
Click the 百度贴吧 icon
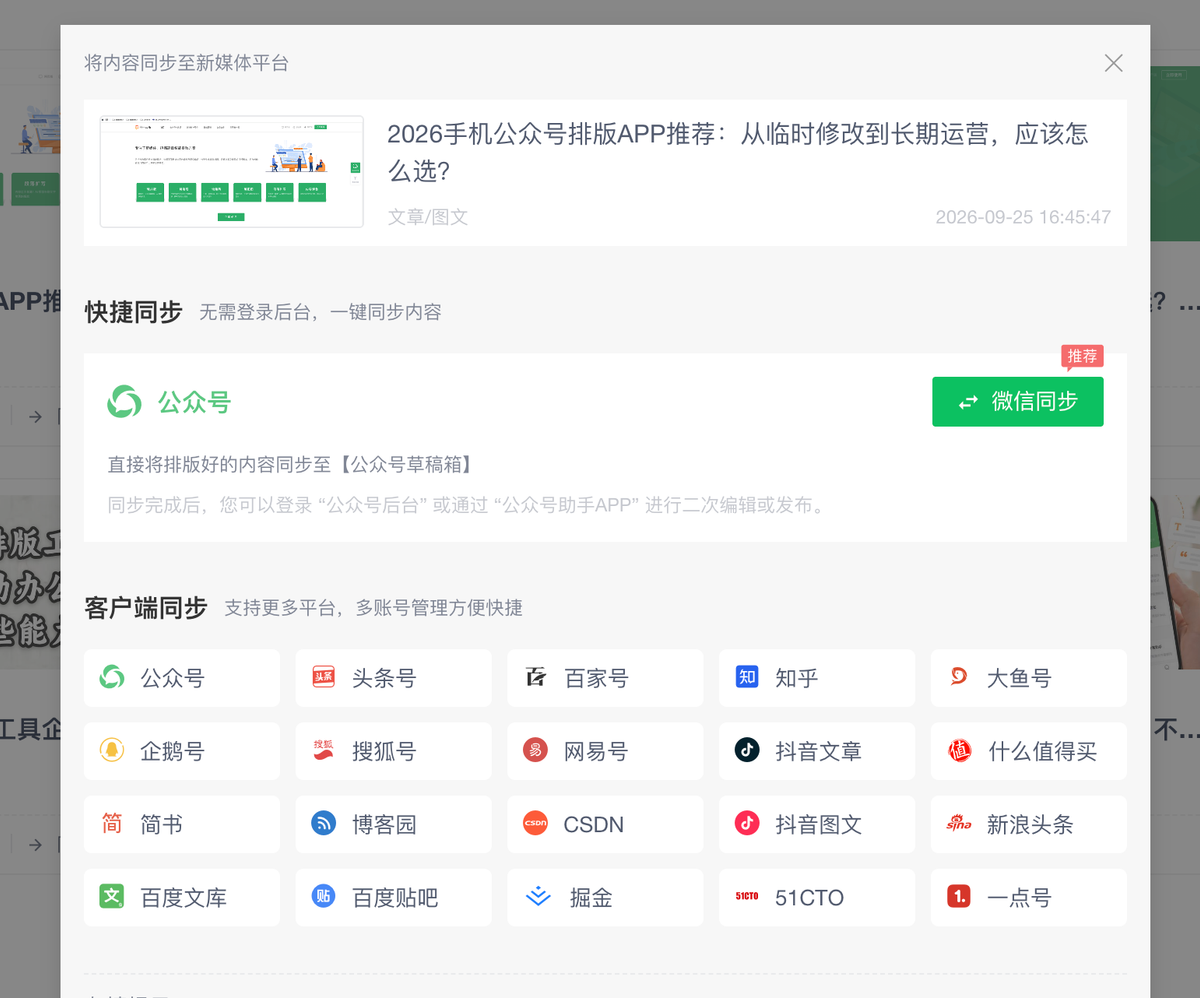tap(323, 897)
